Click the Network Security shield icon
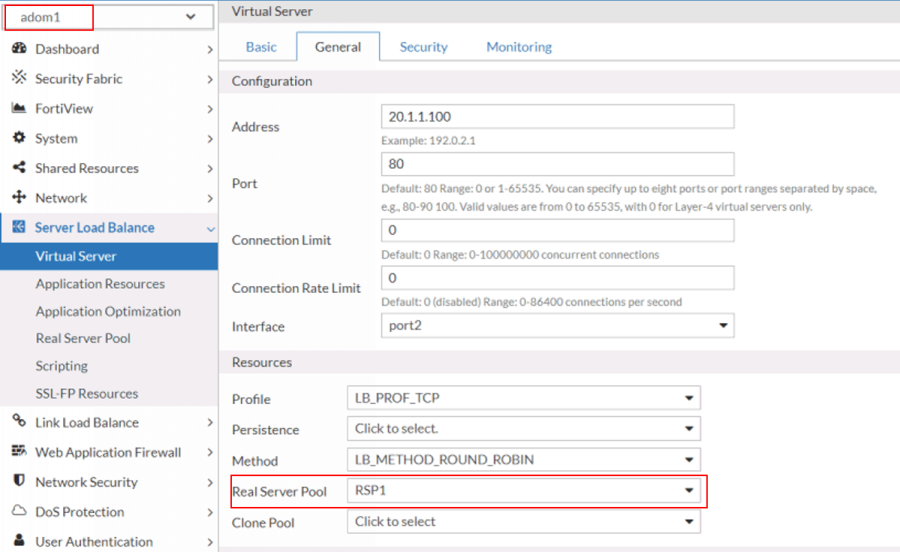This screenshot has width=900, height=552. [19, 482]
